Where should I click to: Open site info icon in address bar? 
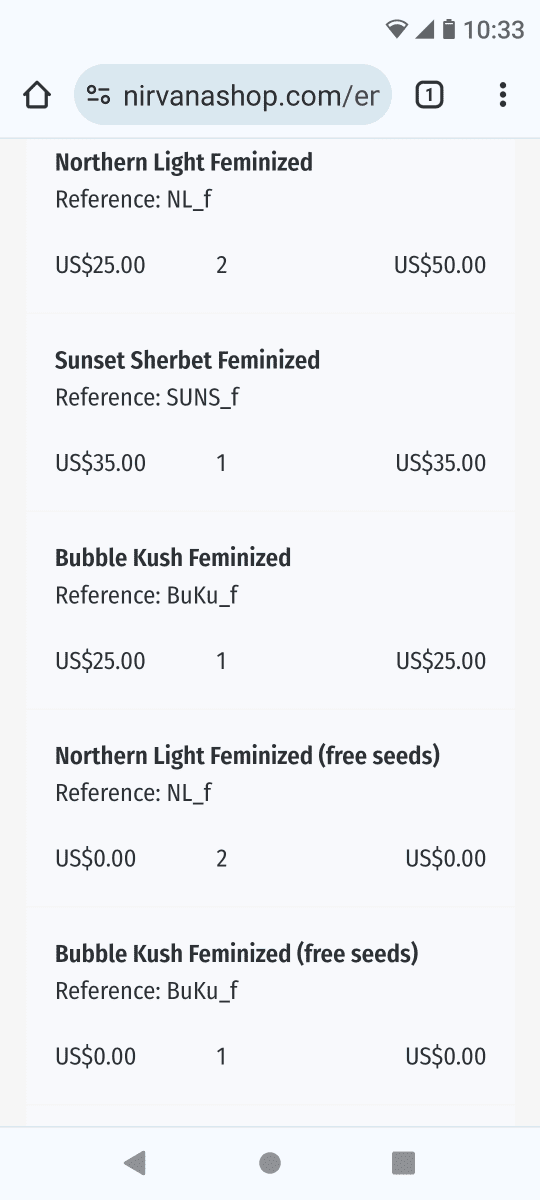pos(98,96)
